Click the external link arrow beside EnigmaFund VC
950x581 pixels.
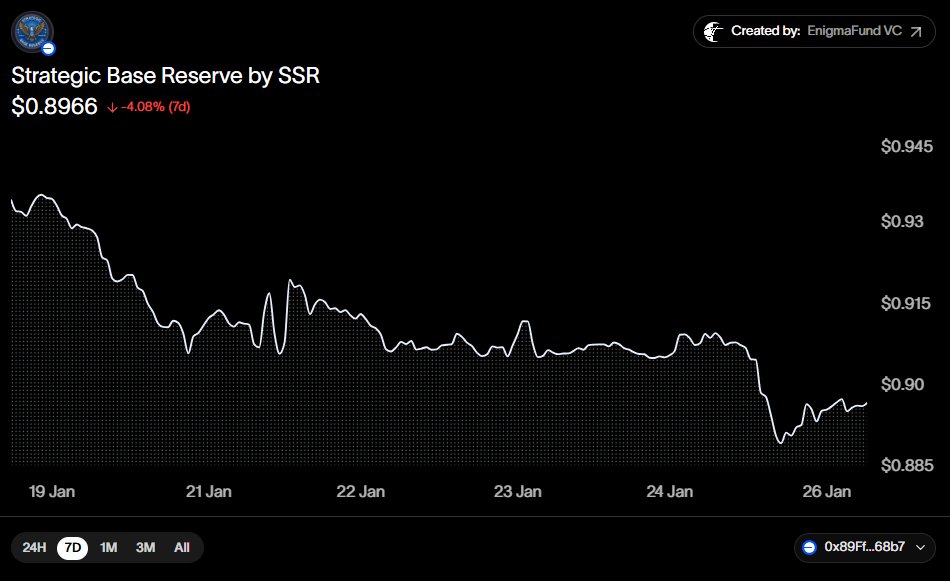916,32
